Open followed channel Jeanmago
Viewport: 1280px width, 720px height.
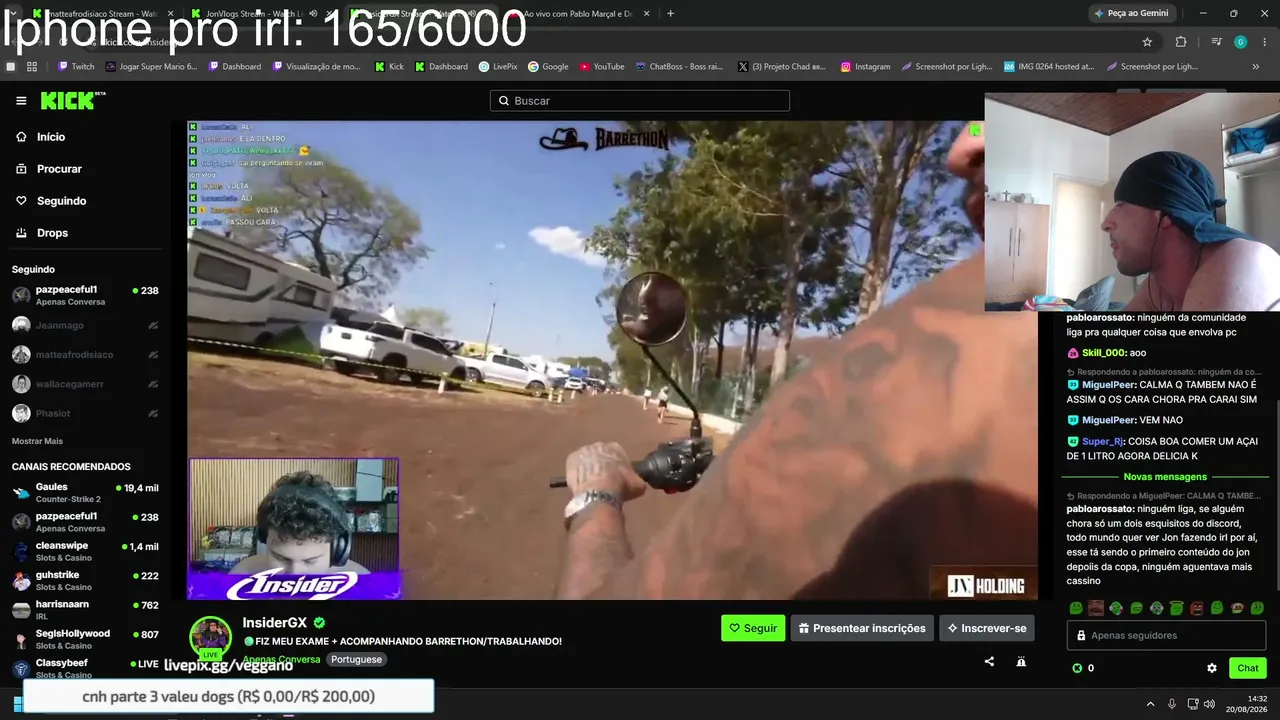[86, 325]
